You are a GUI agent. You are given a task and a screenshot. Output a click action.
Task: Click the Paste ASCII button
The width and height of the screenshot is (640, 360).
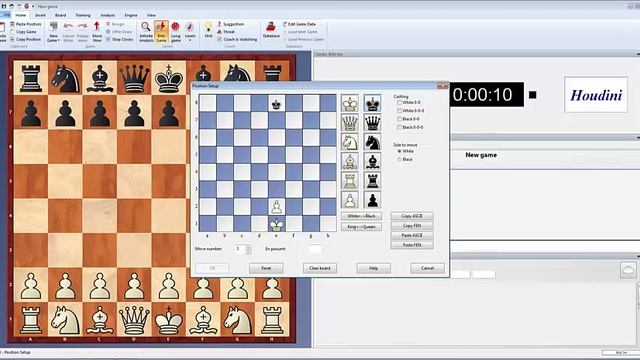[412, 236]
